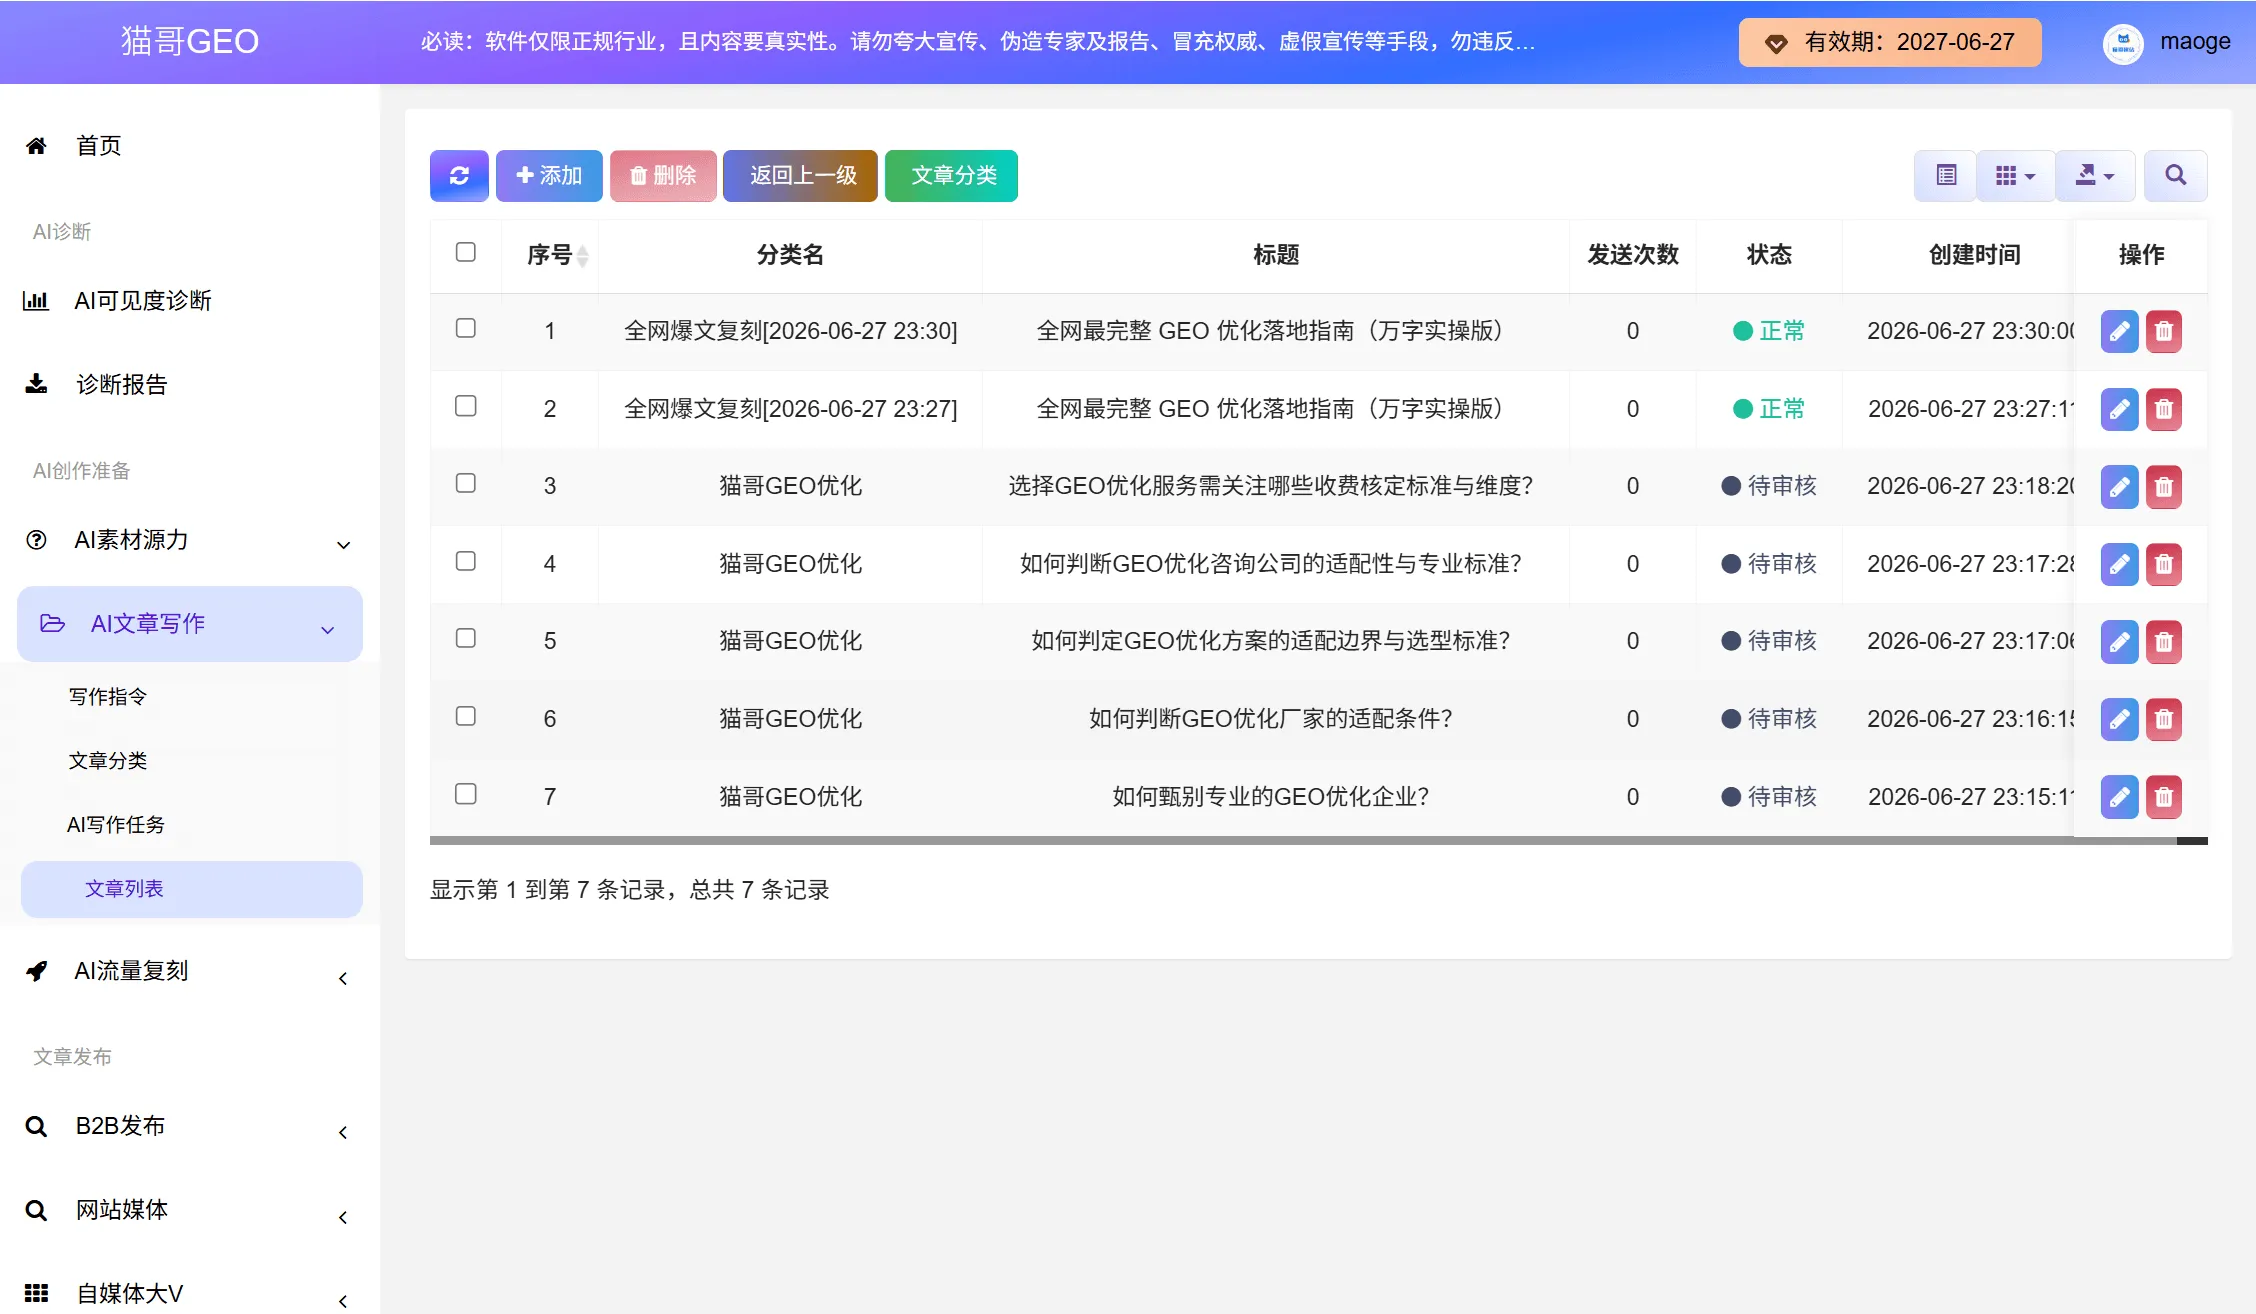Expand the 网站媒体 menu

tap(190, 1211)
